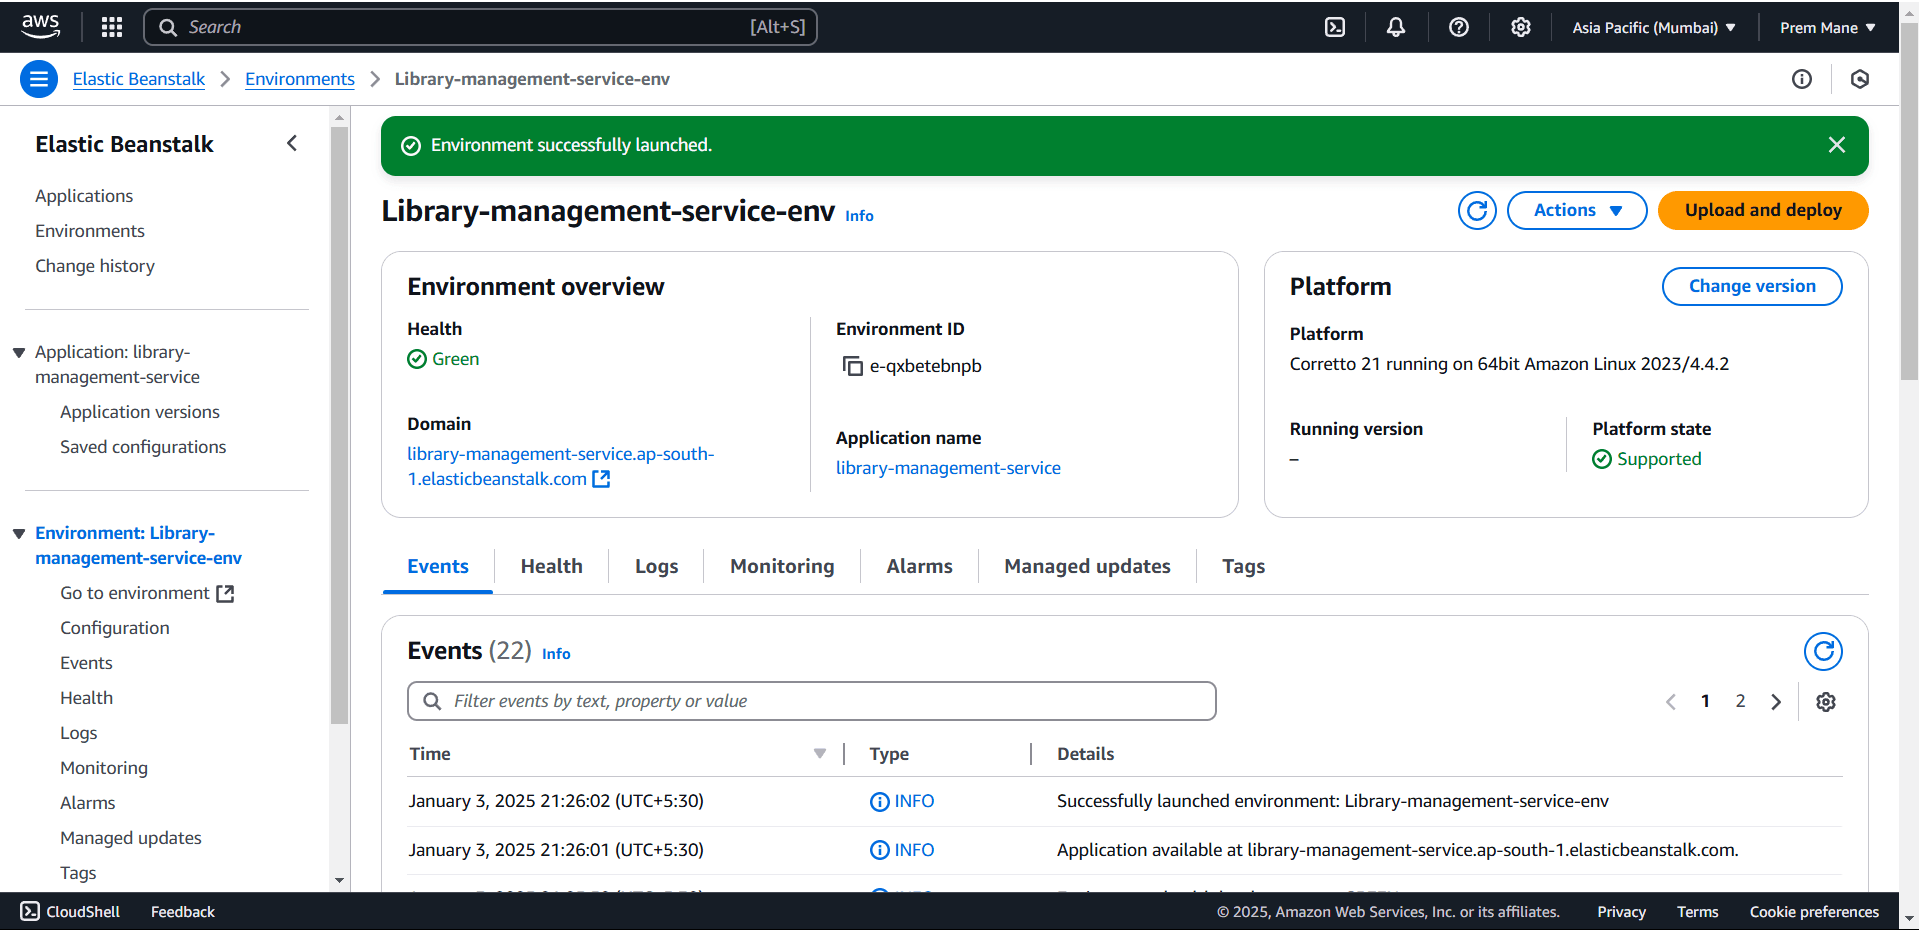Open the info panel icon beside breadcrumb
Image resolution: width=1919 pixels, height=930 pixels.
[1802, 79]
